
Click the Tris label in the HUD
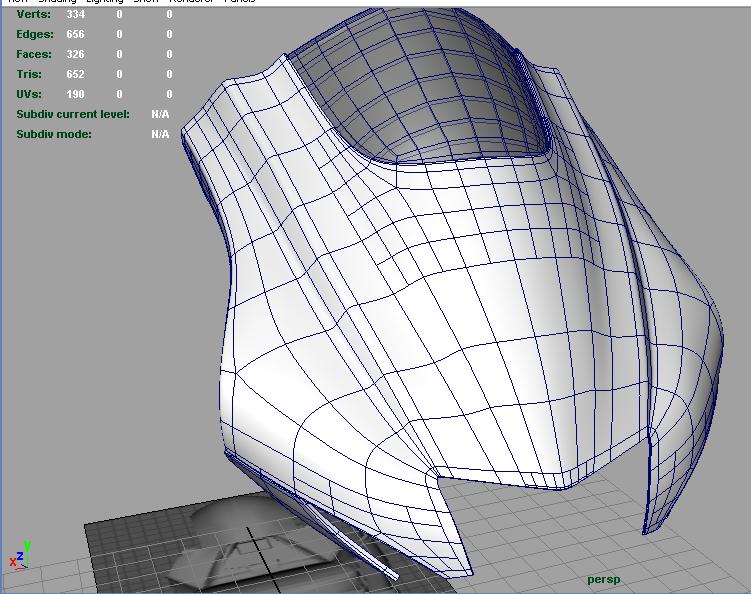pyautogui.click(x=29, y=74)
